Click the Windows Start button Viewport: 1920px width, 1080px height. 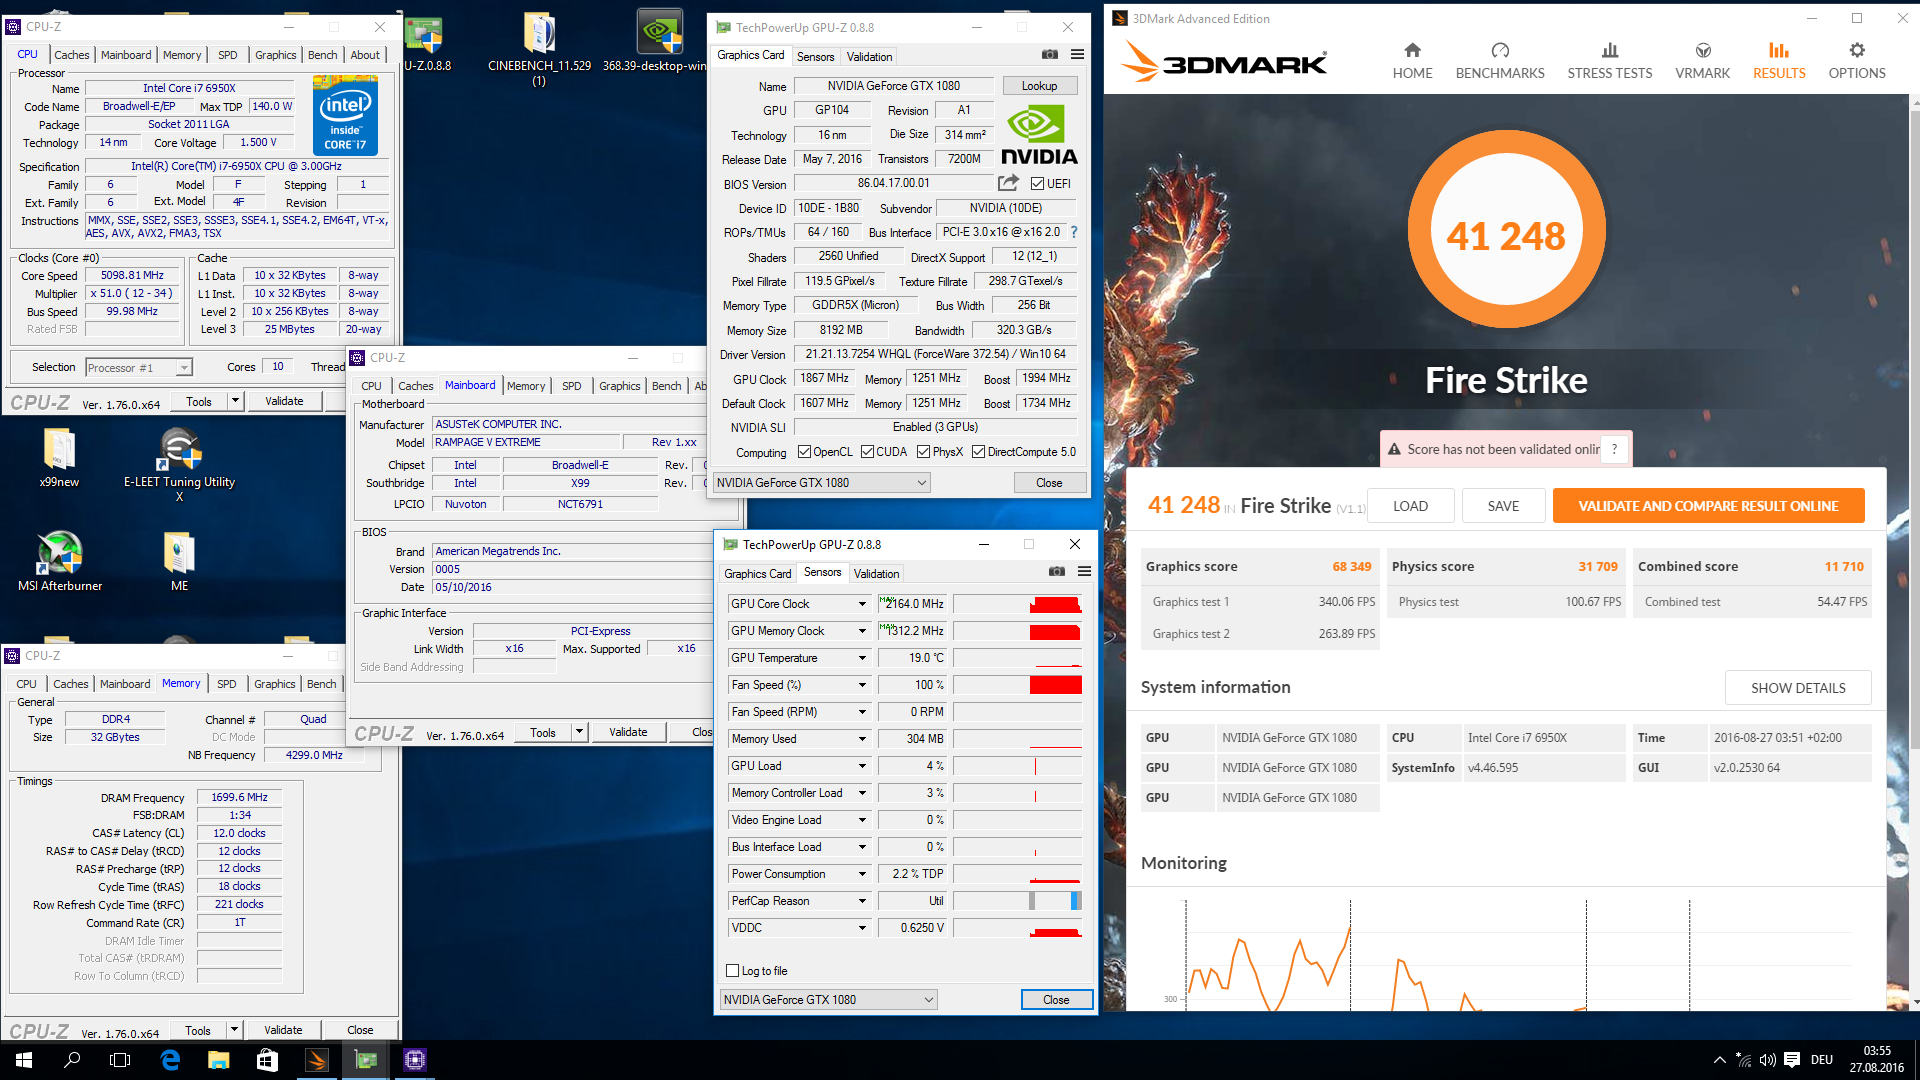pos(24,1060)
